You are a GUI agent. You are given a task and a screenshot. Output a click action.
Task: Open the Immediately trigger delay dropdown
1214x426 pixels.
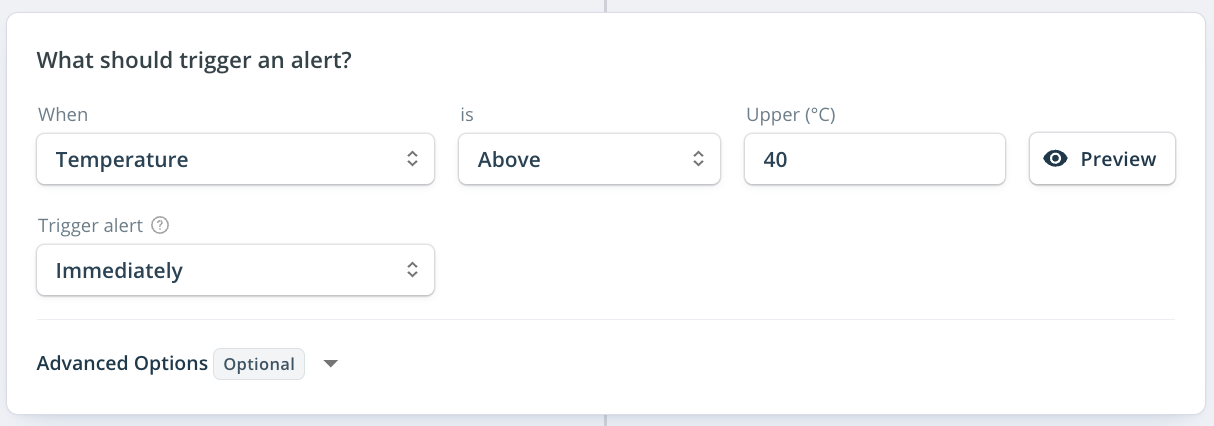[236, 270]
